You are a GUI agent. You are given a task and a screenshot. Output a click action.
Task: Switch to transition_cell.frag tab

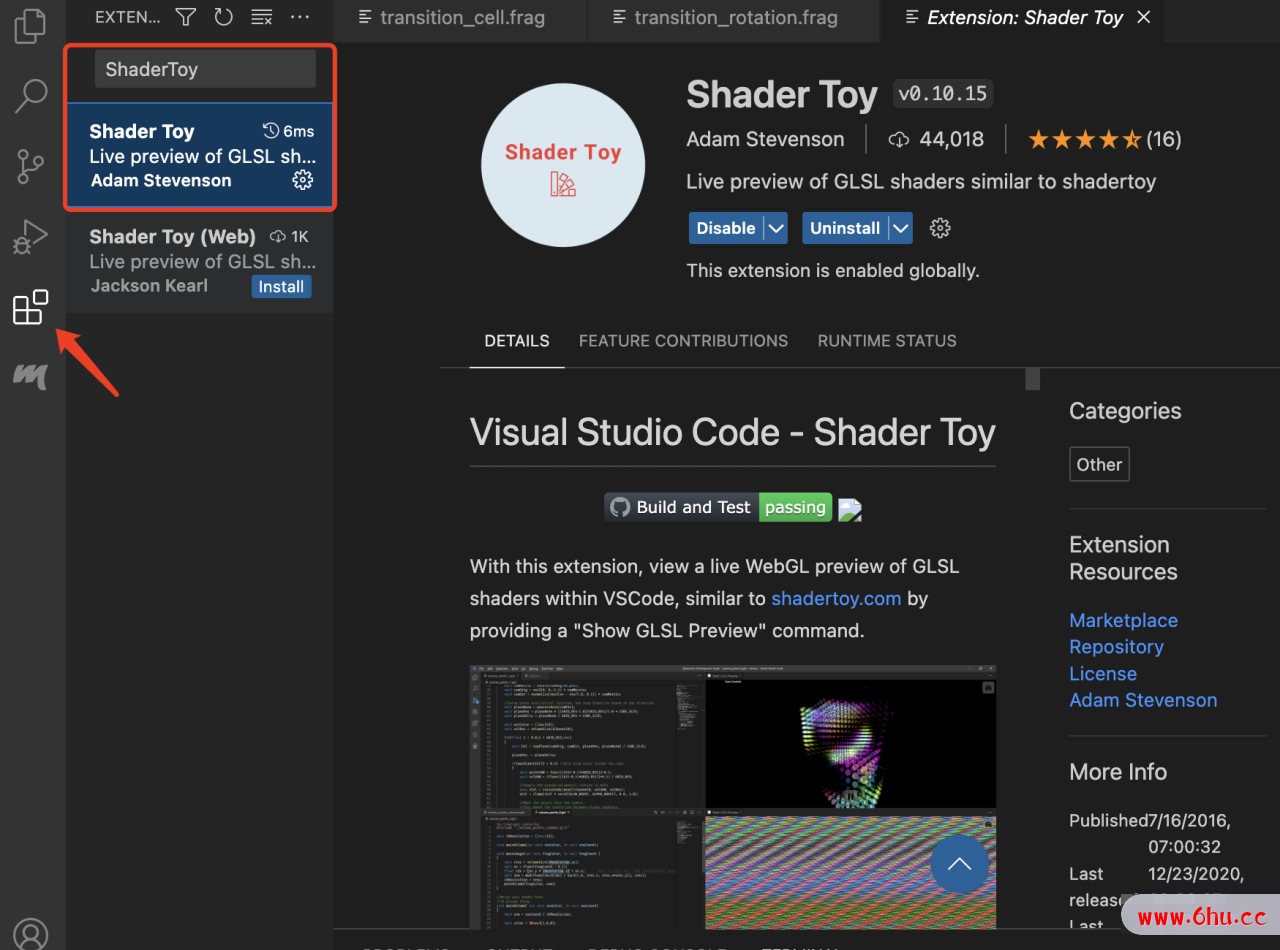[461, 17]
